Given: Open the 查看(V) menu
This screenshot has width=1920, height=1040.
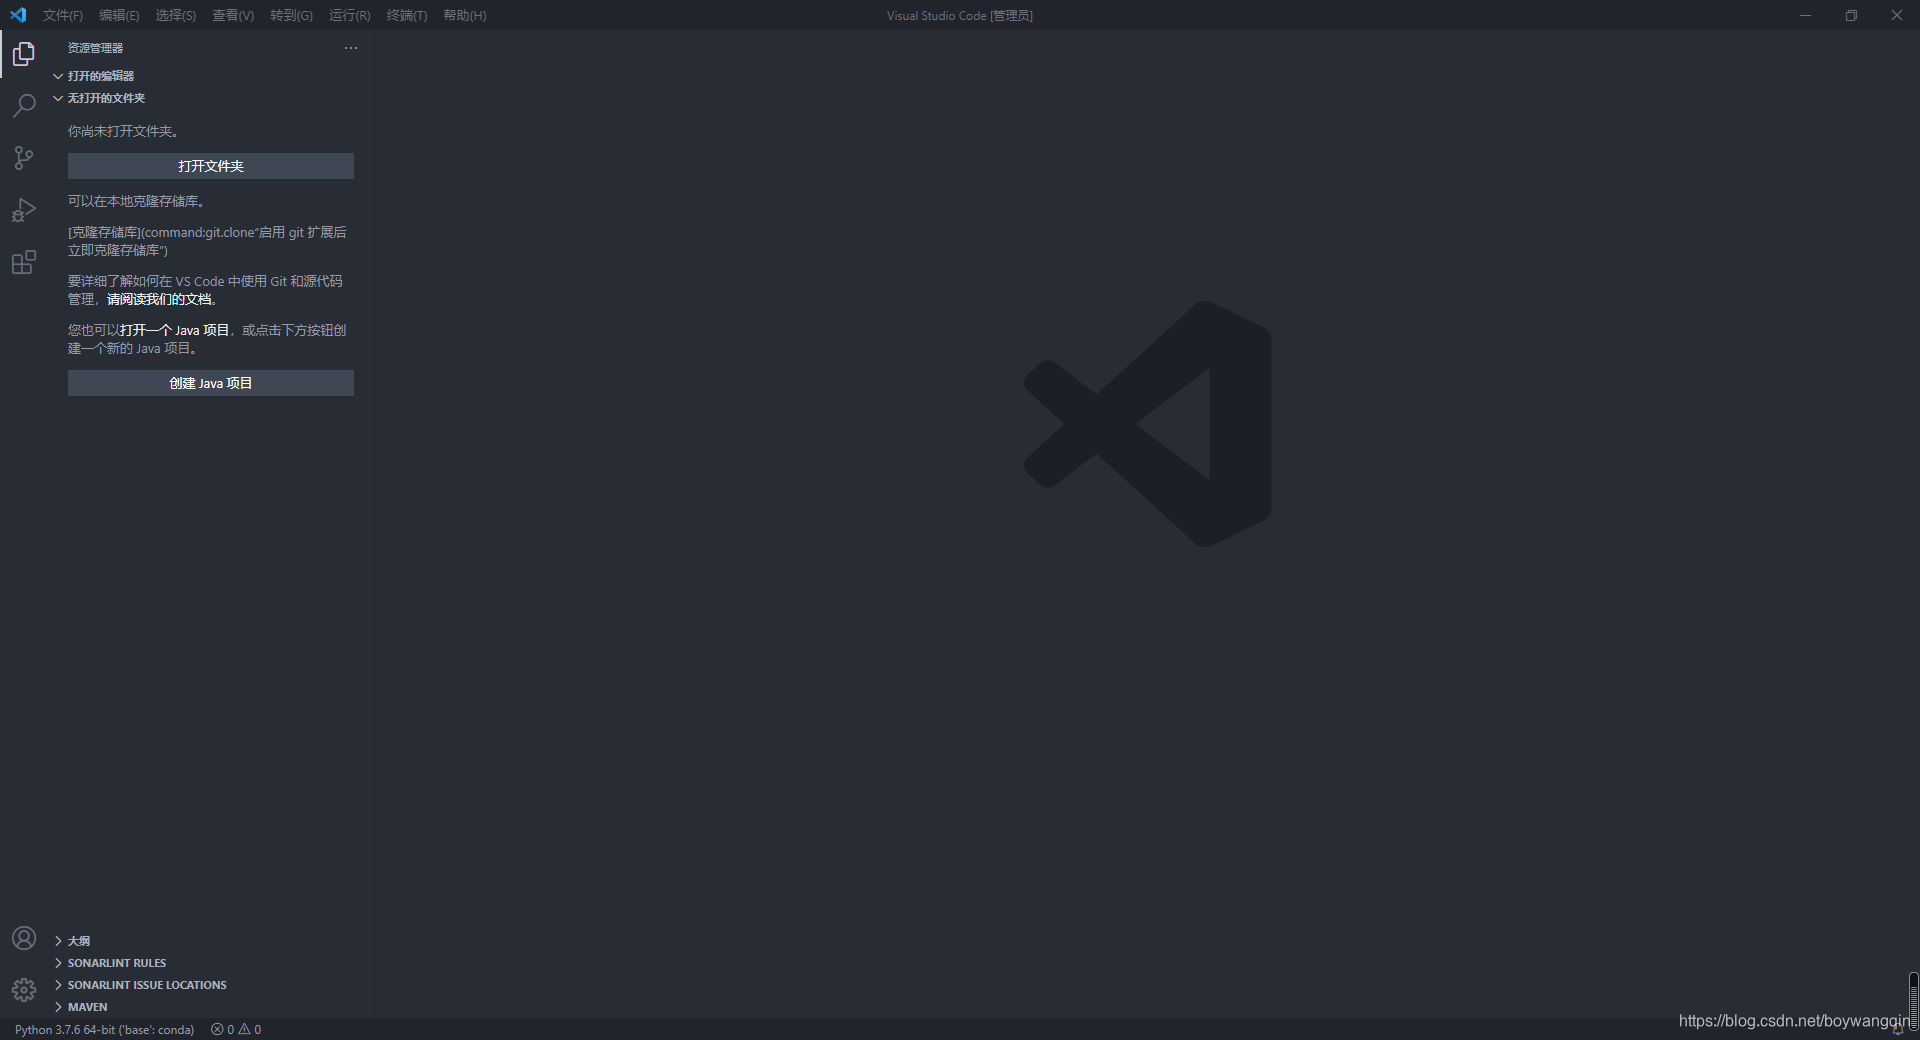Looking at the screenshot, I should click(233, 15).
